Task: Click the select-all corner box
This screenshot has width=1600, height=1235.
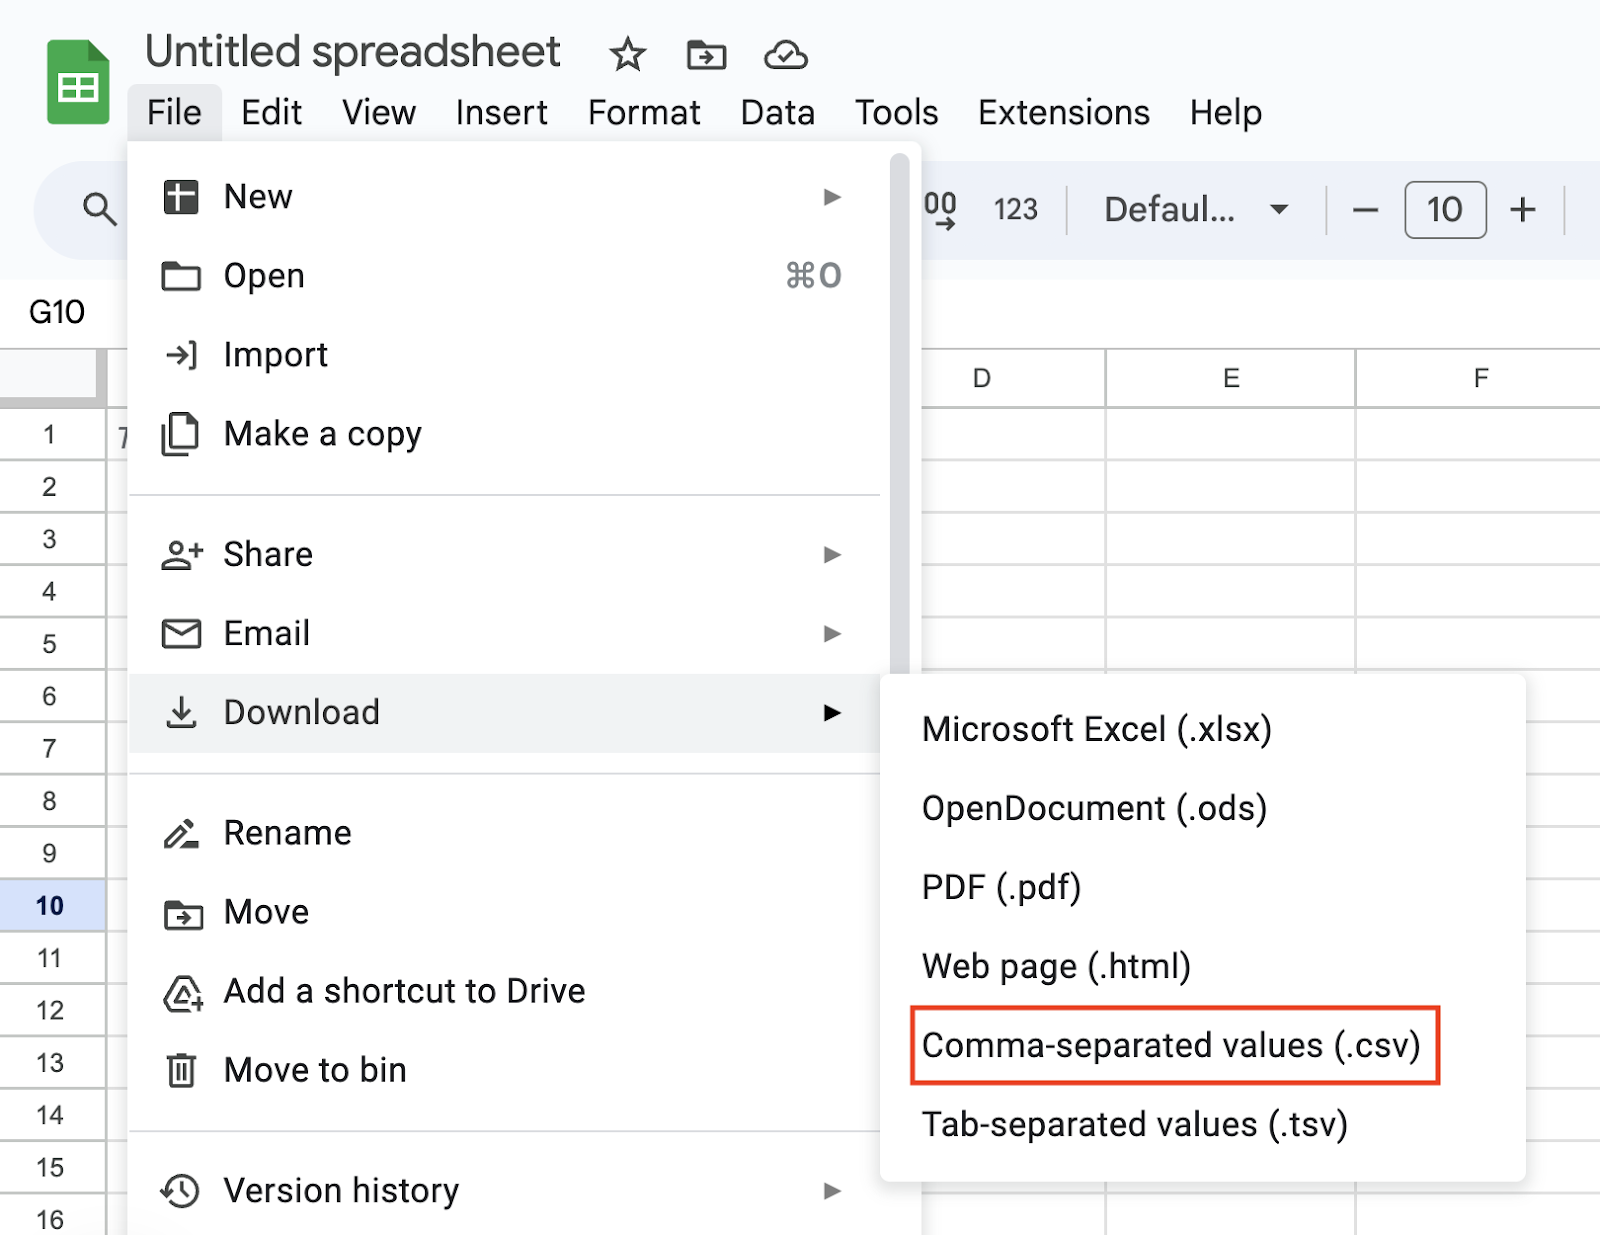Action: click(50, 376)
